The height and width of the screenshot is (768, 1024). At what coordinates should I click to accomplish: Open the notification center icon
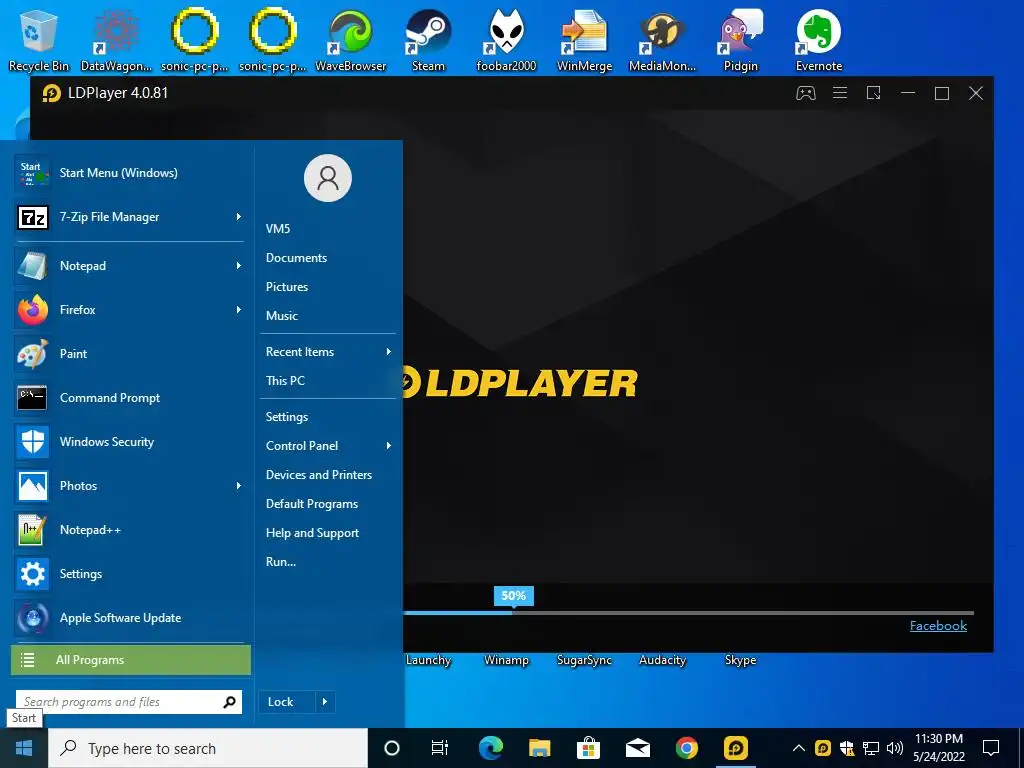pos(991,748)
